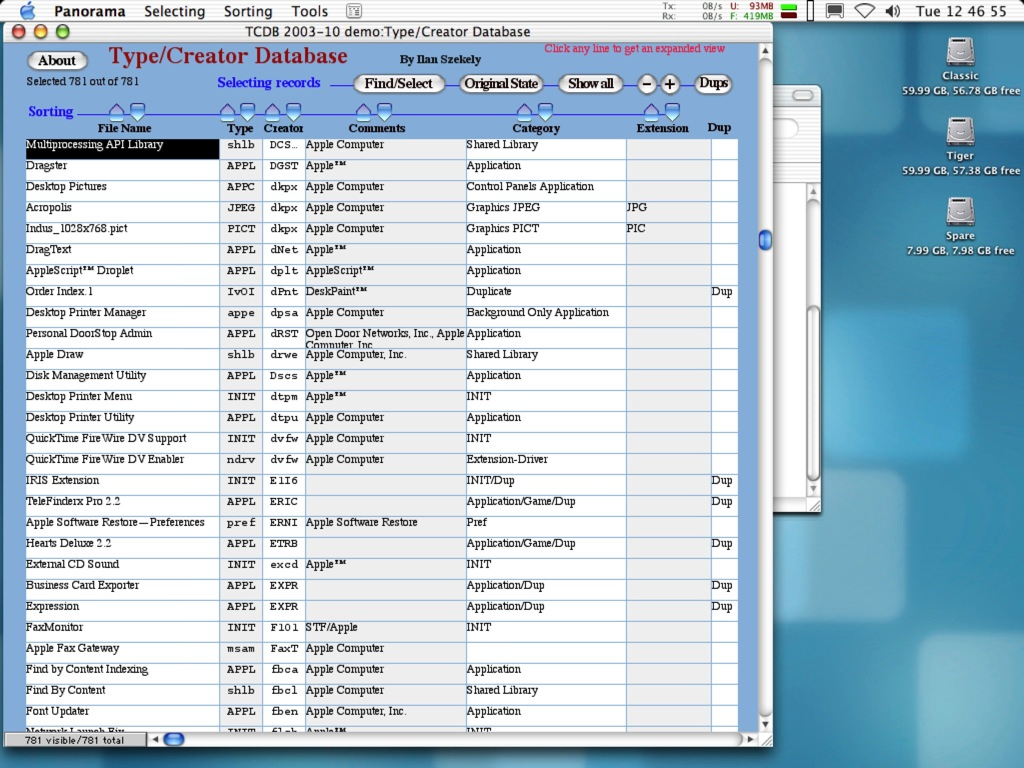
Task: Click the plus select-more button
Action: (669, 84)
